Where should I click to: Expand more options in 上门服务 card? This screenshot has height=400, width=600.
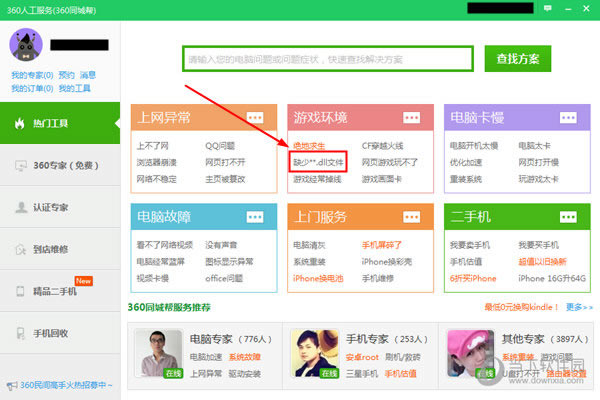tap(411, 217)
